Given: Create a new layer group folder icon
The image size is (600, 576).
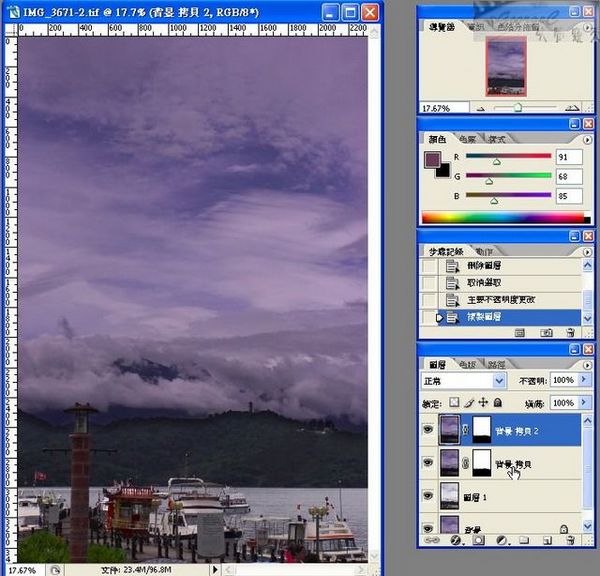Looking at the screenshot, I should coord(524,540).
